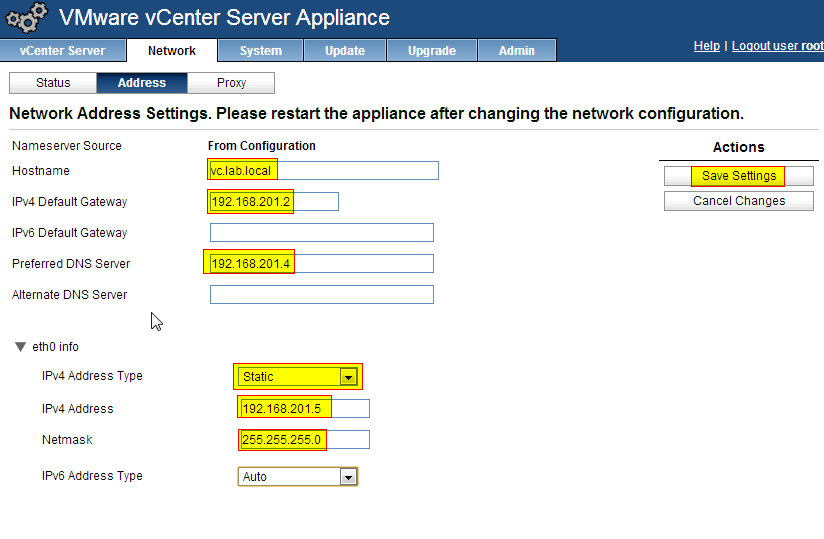Click the Cancel Changes button

739,201
